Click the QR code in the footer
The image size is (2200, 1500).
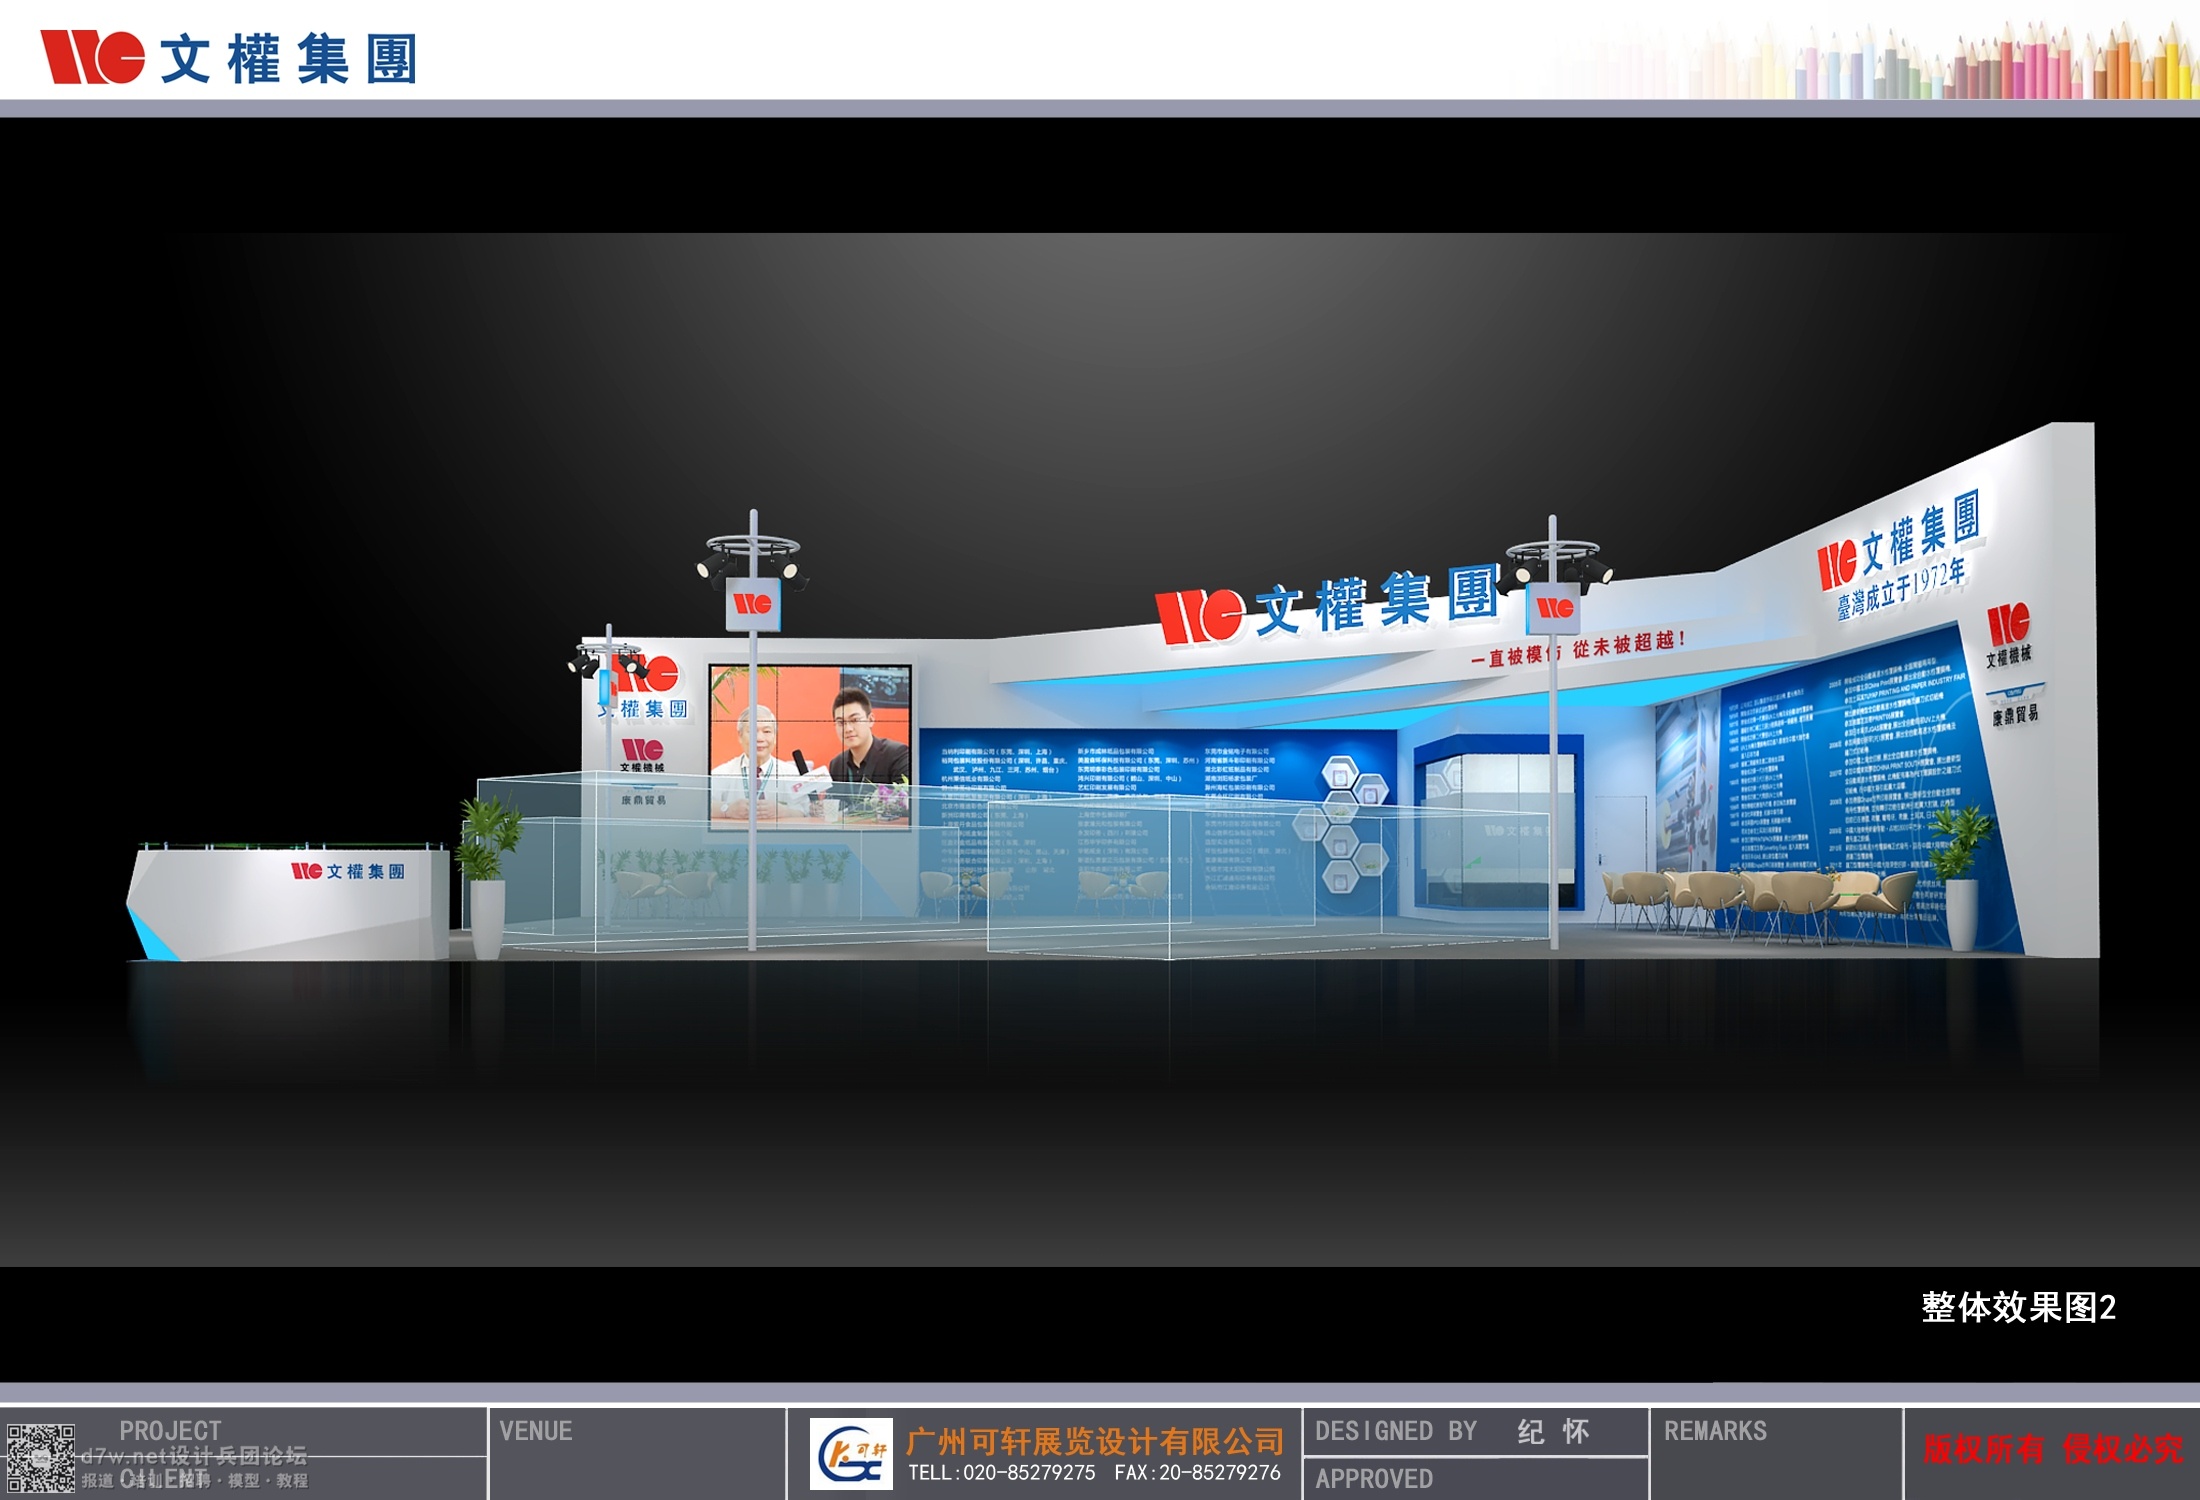tap(40, 1459)
